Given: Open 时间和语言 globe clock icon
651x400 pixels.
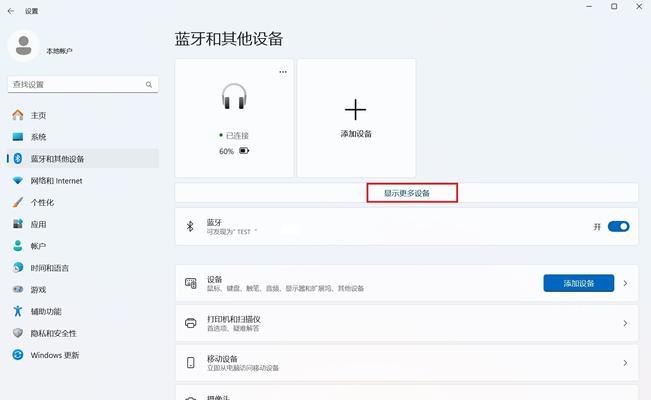Looking at the screenshot, I should 18,267.
